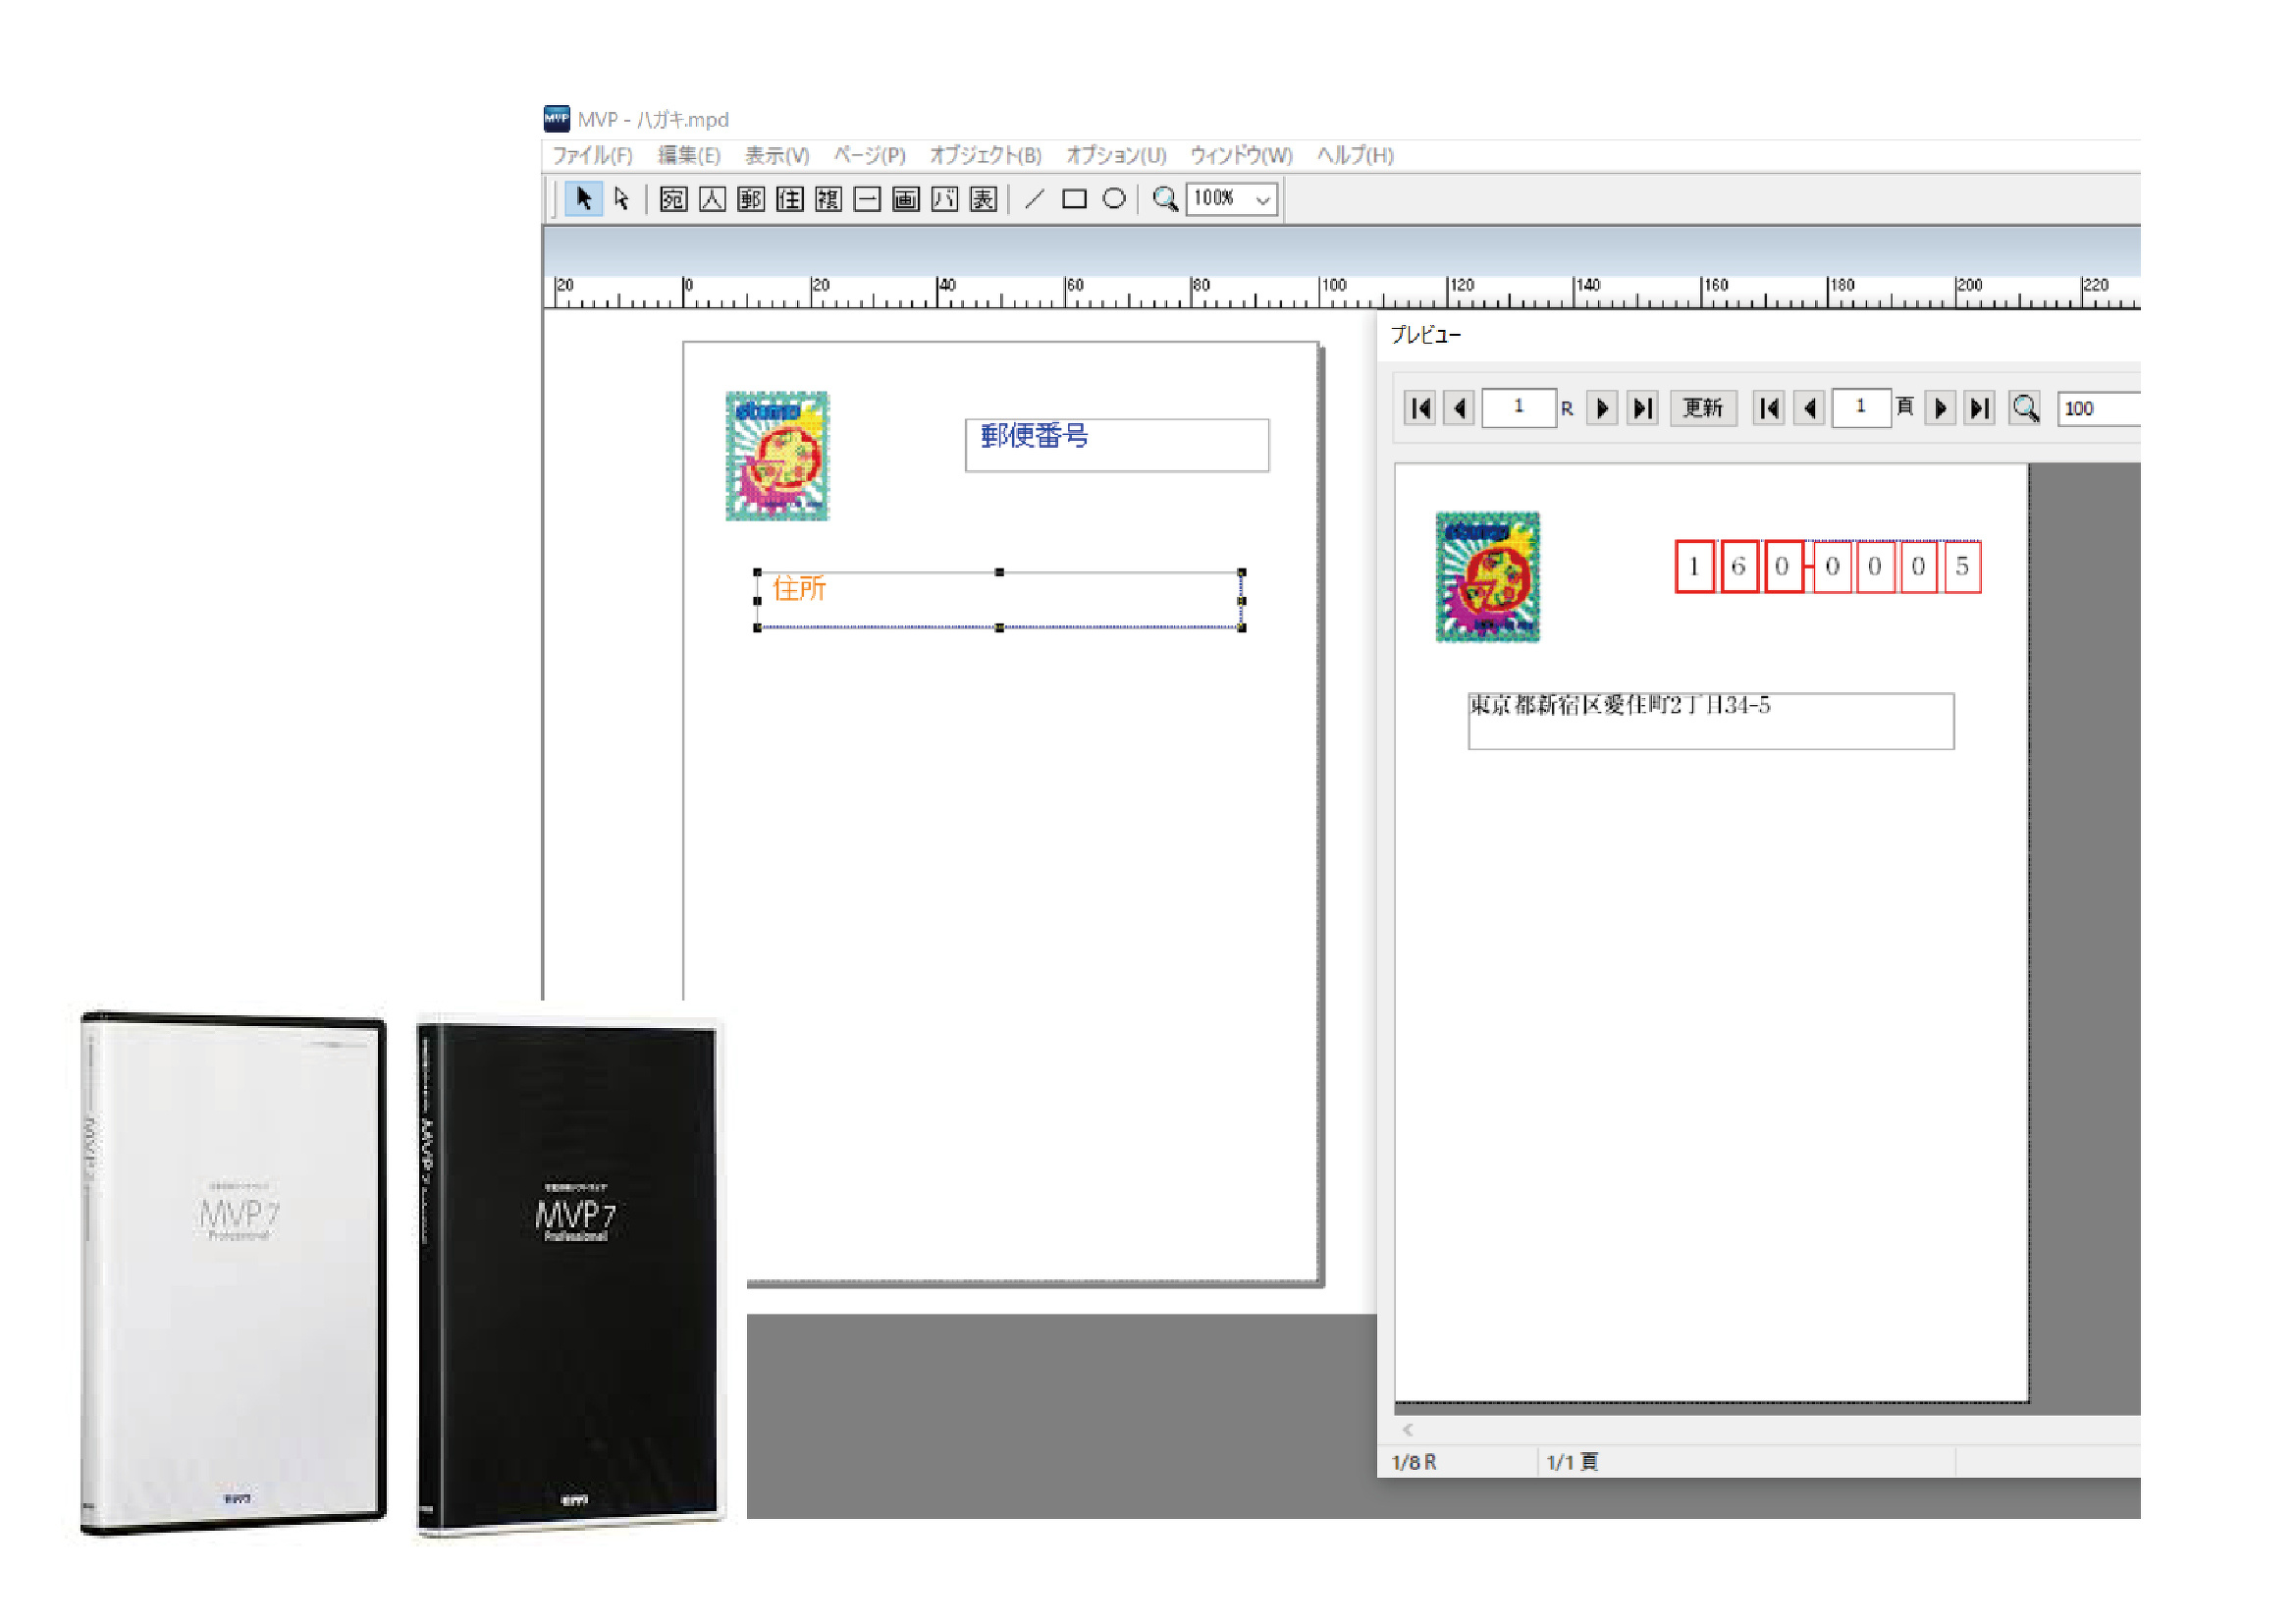Open the ヘルプ(H) menu
2296x1624 pixels.
pyautogui.click(x=1355, y=155)
